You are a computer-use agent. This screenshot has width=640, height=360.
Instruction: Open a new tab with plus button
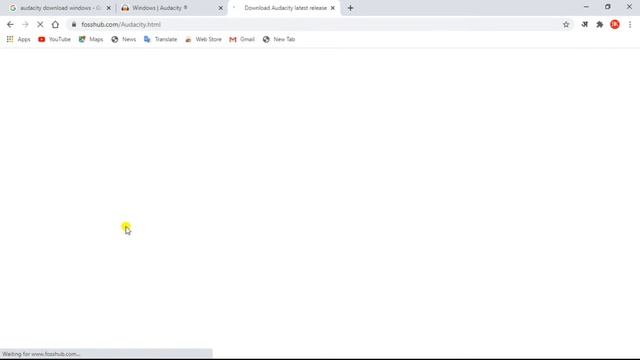[350, 8]
